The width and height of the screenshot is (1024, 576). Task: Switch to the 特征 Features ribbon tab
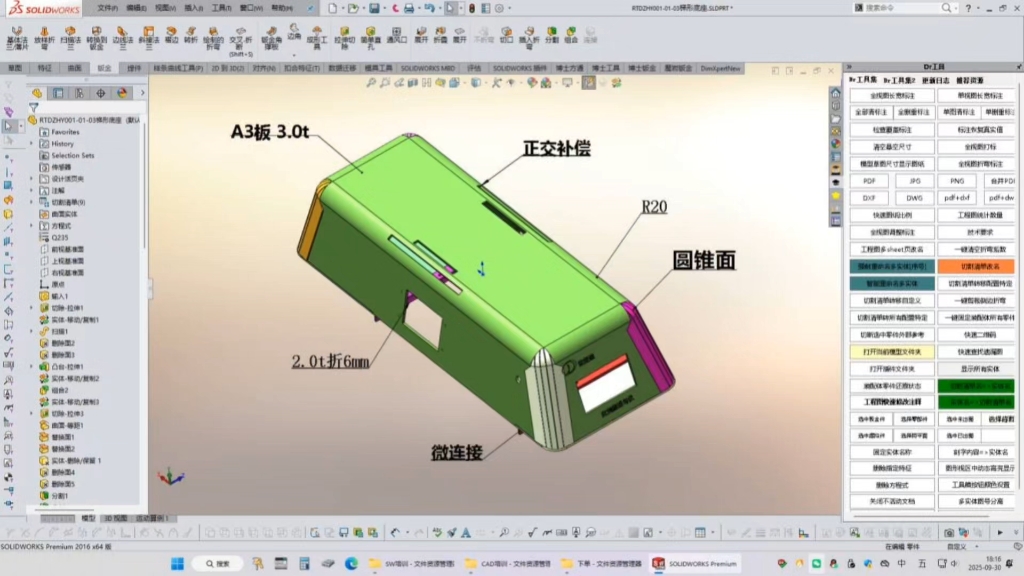pyautogui.click(x=44, y=68)
